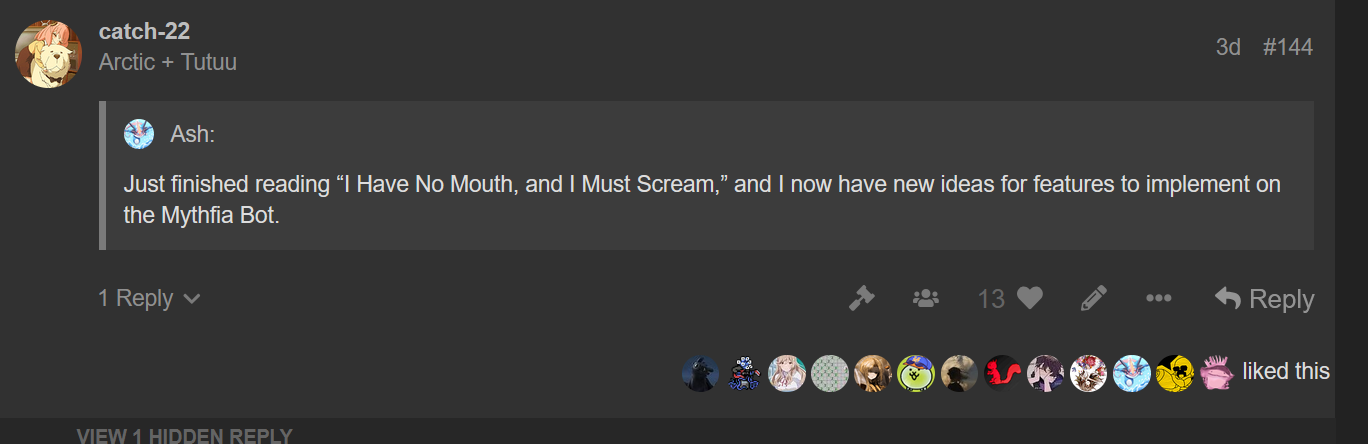Expand View 1 Hidden Reply
Viewport: 1368px width, 444px height.
pyautogui.click(x=184, y=435)
